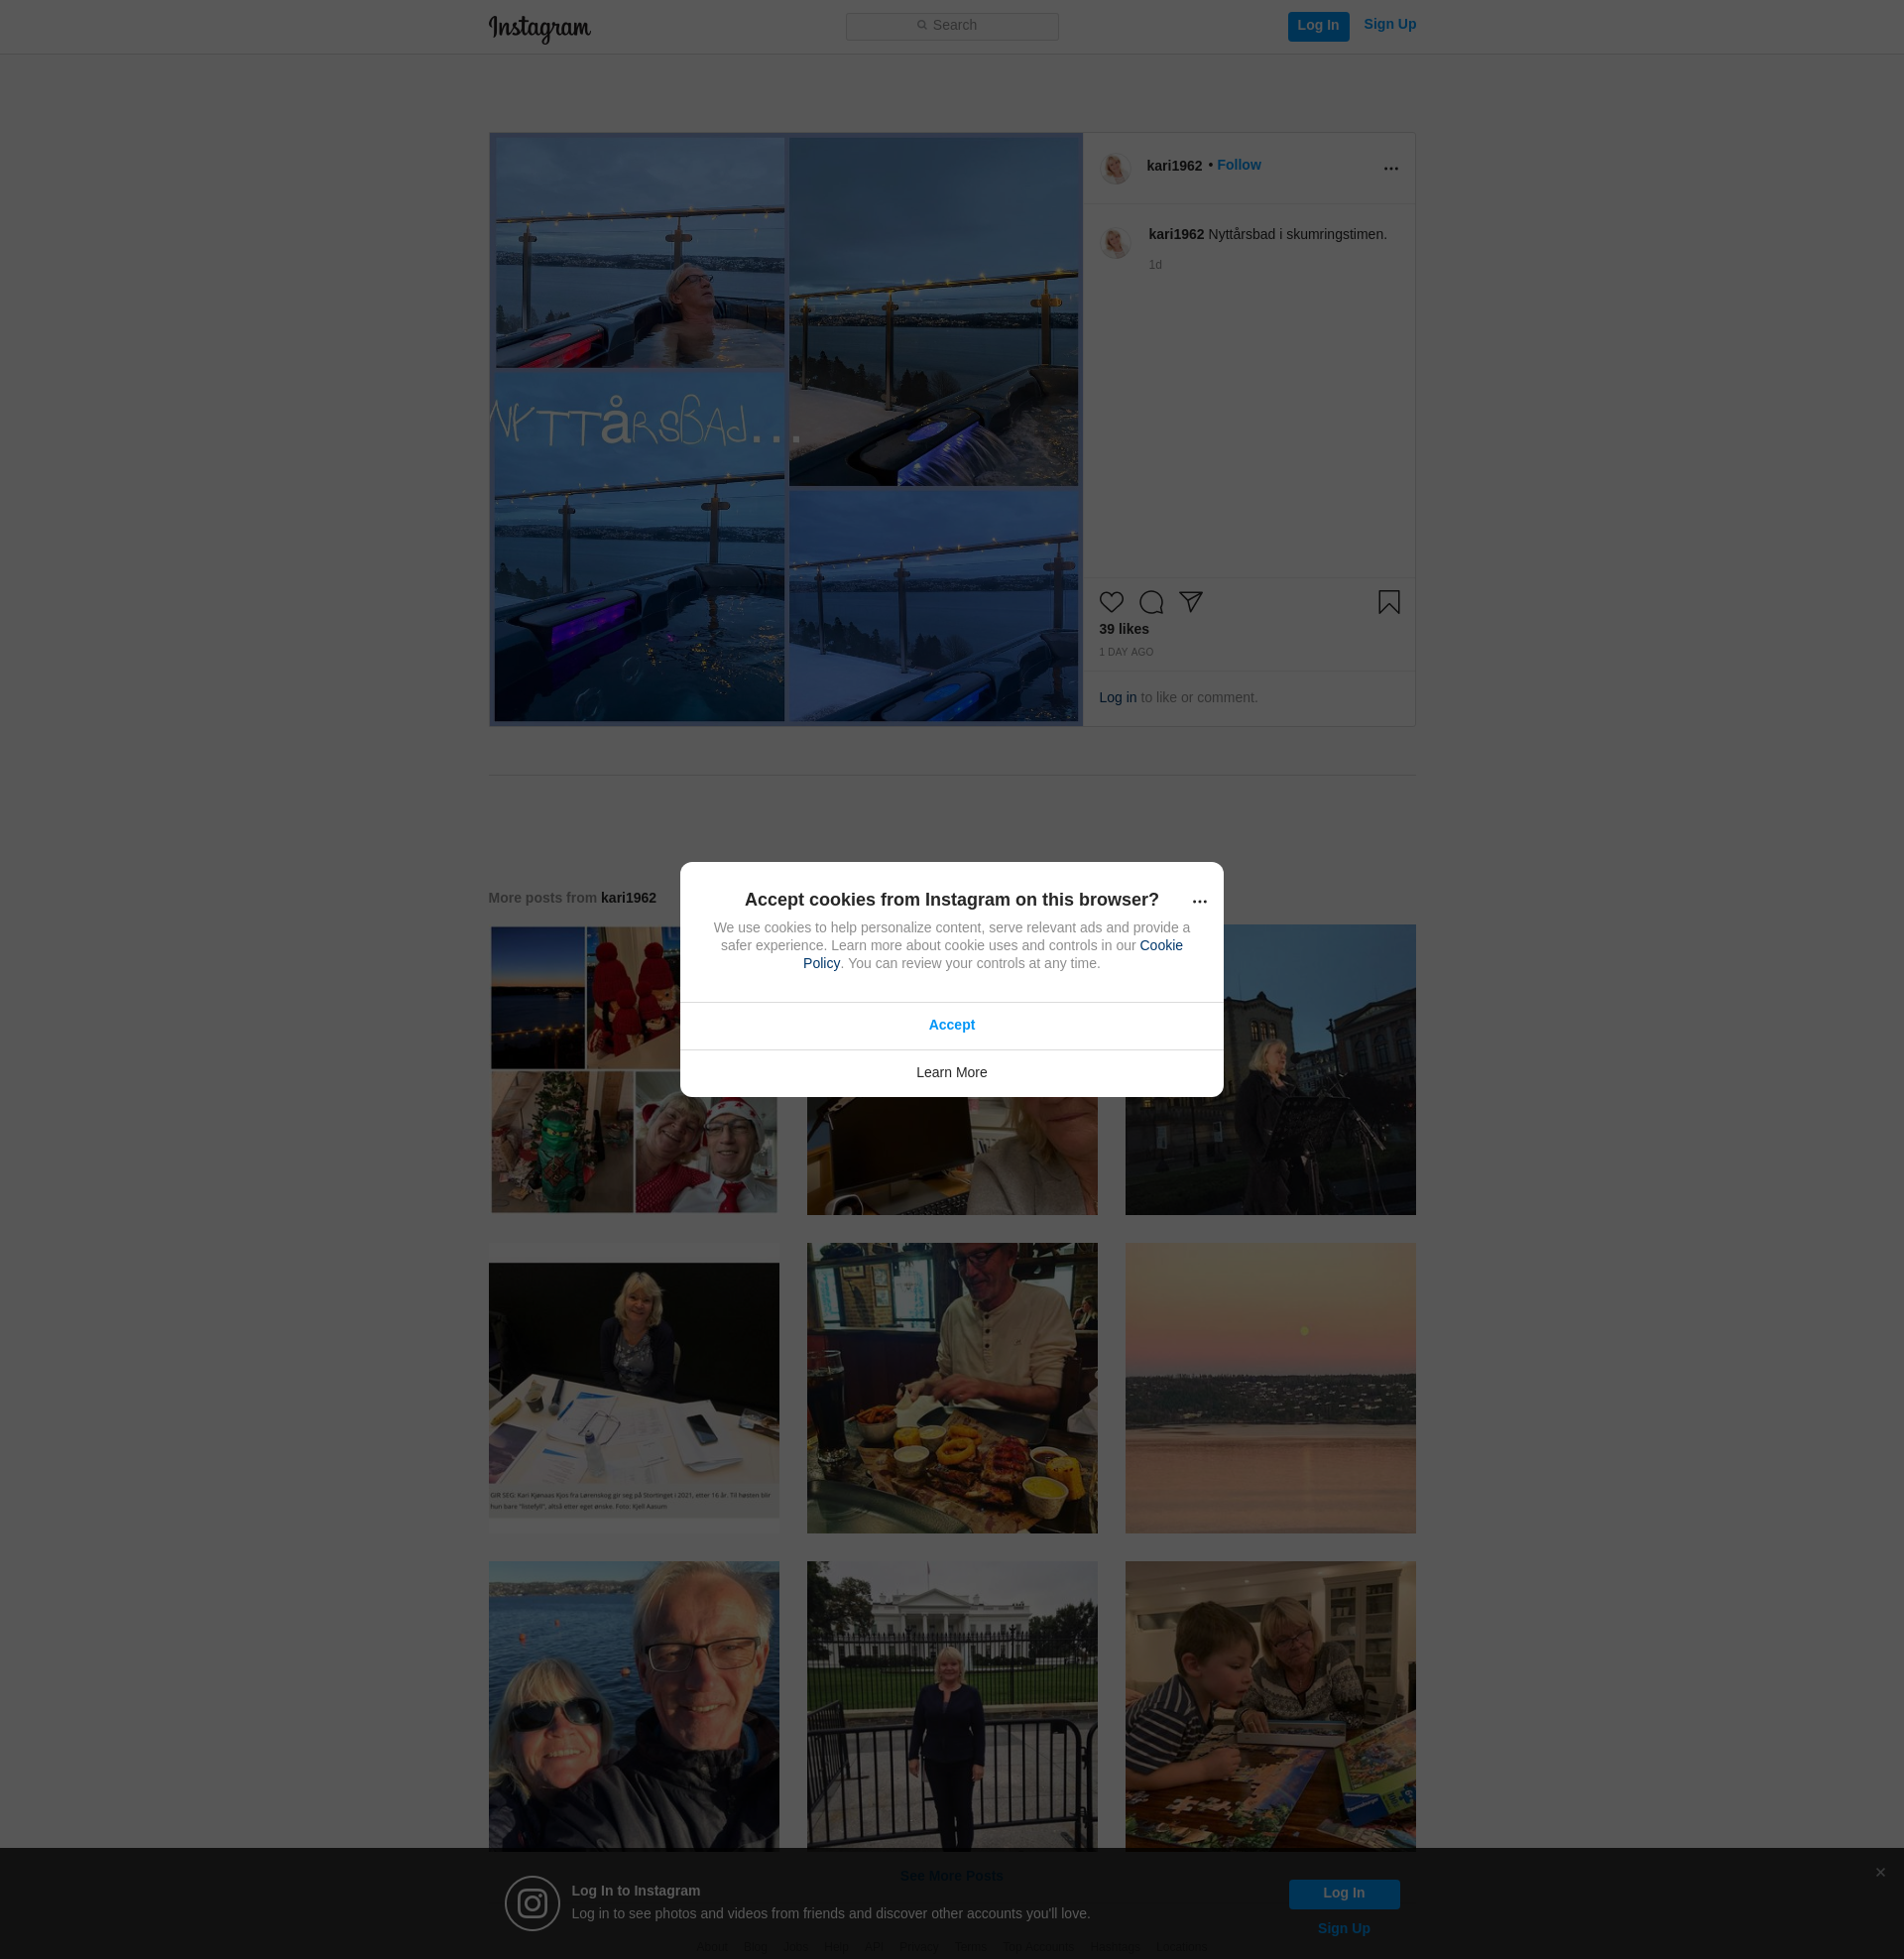Open cookie dialog three-dot options
Image resolution: width=1904 pixels, height=1959 pixels.
click(1199, 902)
